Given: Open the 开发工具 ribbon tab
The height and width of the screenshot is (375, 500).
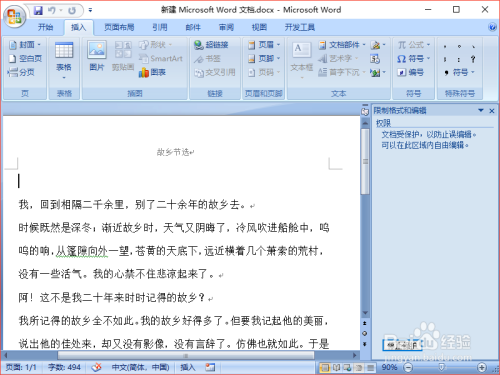Looking at the screenshot, I should pyautogui.click(x=300, y=27).
